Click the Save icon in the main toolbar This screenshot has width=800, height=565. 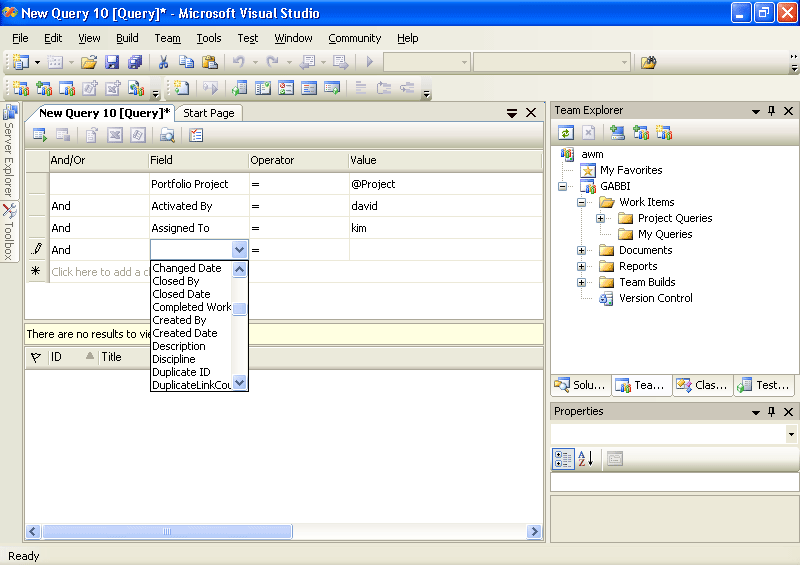pos(113,62)
